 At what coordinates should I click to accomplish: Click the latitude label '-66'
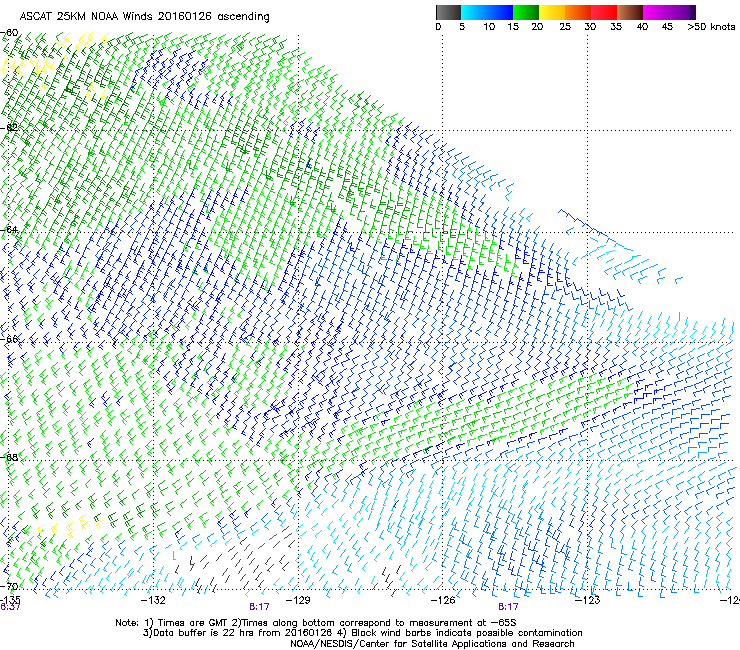tap(9, 339)
